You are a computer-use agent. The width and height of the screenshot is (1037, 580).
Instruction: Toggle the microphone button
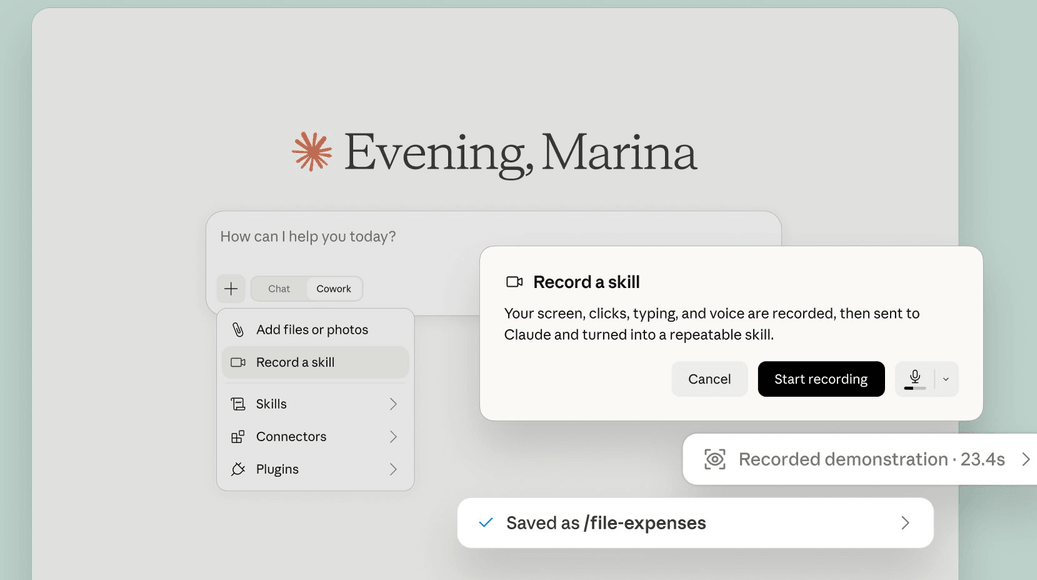click(915, 378)
